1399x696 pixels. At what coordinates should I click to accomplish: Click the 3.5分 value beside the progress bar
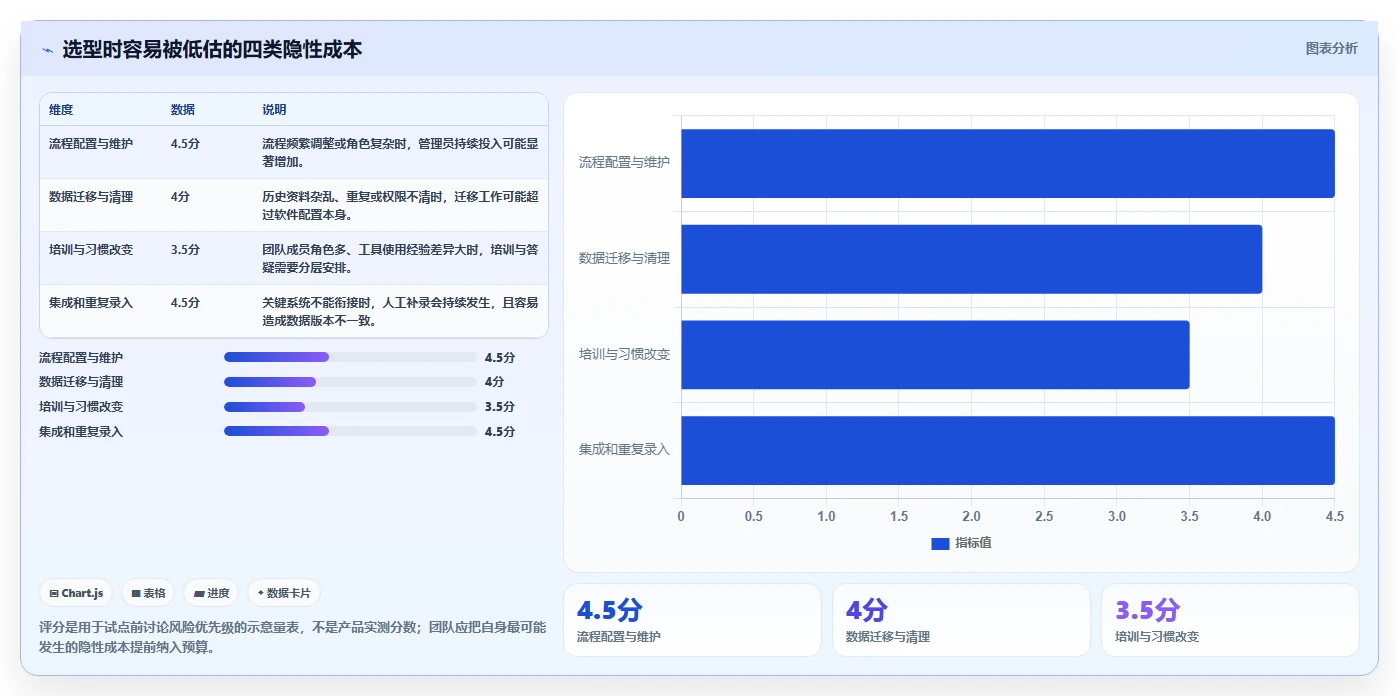[499, 407]
